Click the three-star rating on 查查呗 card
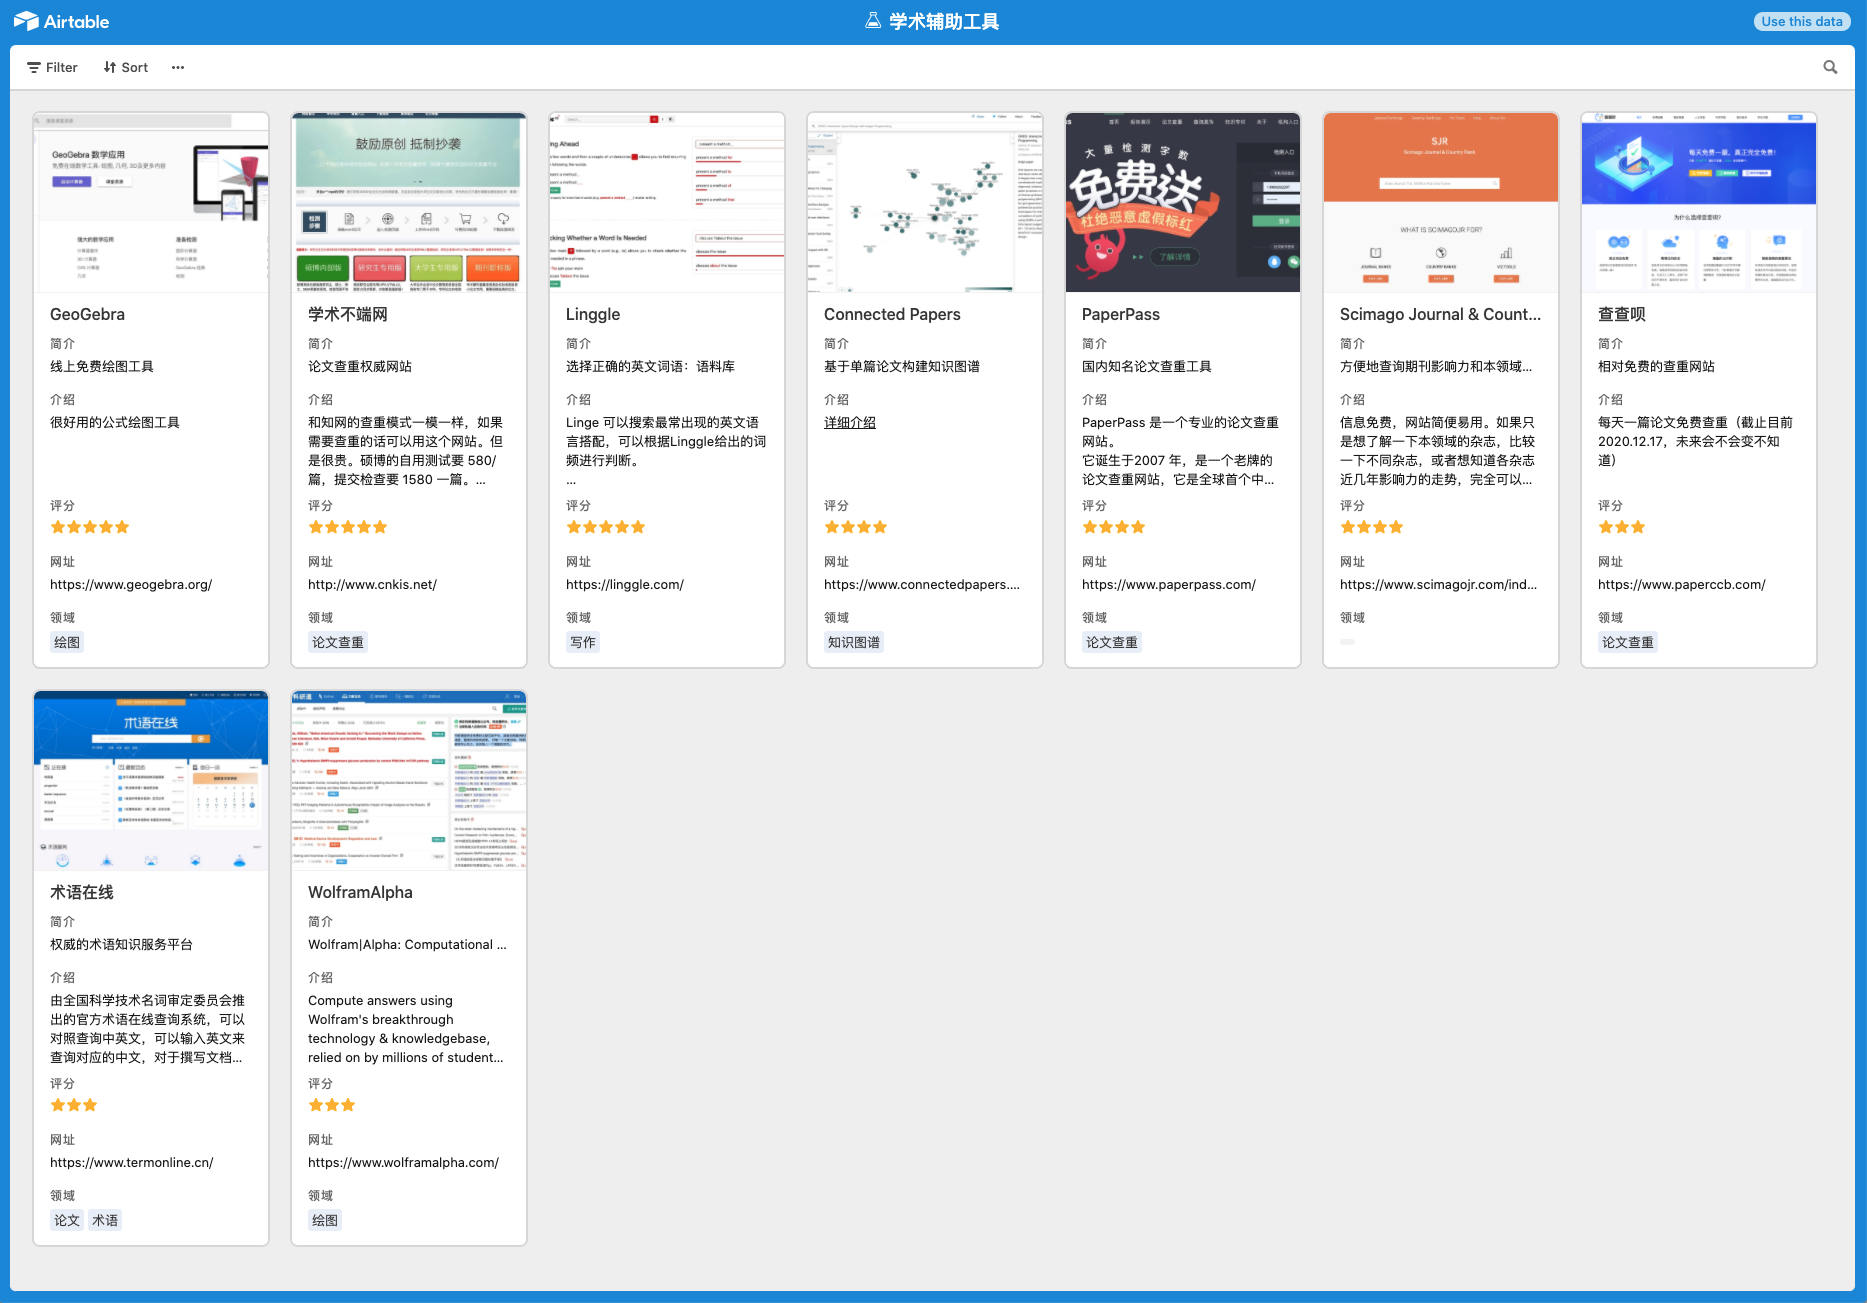The height and width of the screenshot is (1303, 1867). [x=1622, y=527]
